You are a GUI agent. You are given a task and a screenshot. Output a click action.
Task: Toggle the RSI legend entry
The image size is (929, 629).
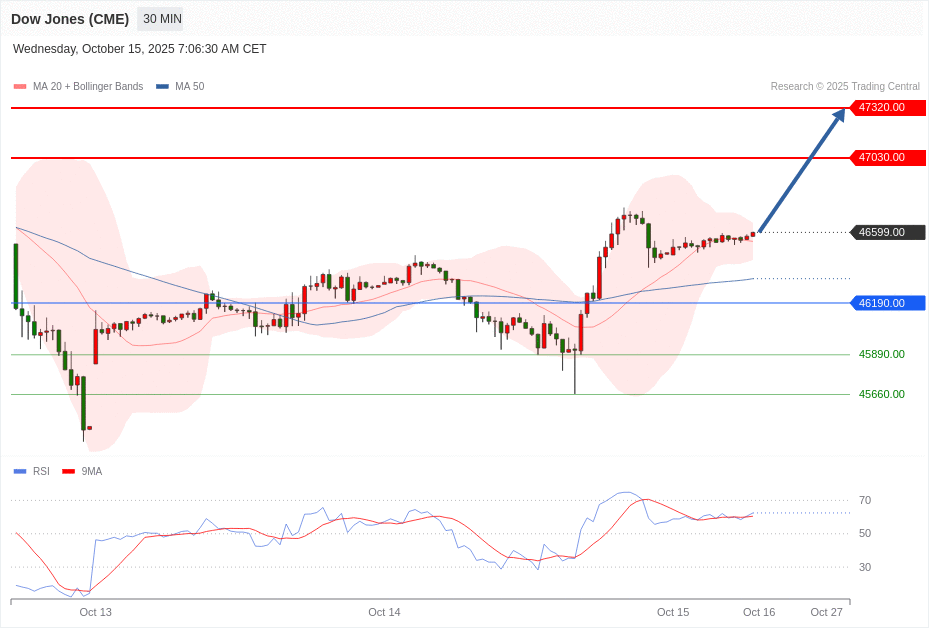coord(40,471)
